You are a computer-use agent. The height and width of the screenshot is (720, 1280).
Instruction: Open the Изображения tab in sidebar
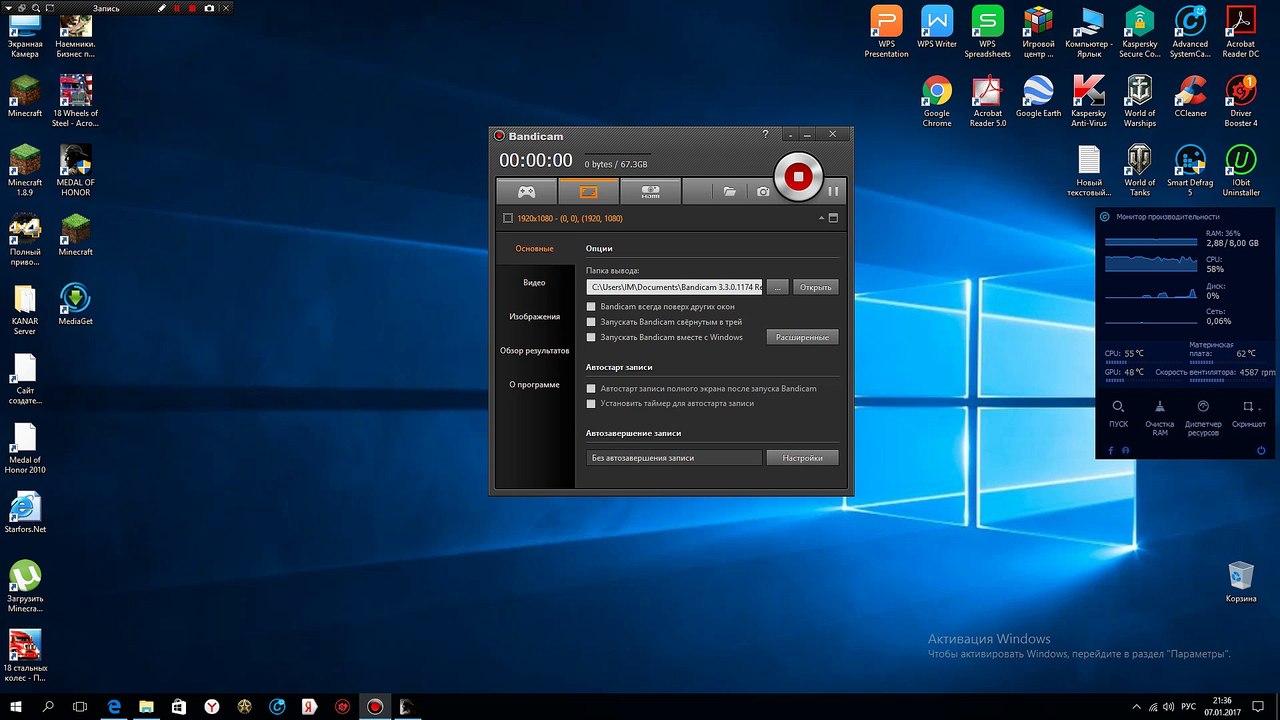pyautogui.click(x=534, y=317)
